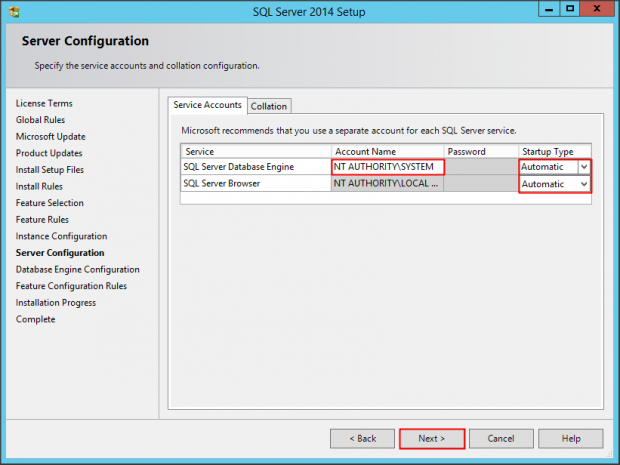Click the Account Name column header
Screen dimensions: 620x465
(388, 151)
